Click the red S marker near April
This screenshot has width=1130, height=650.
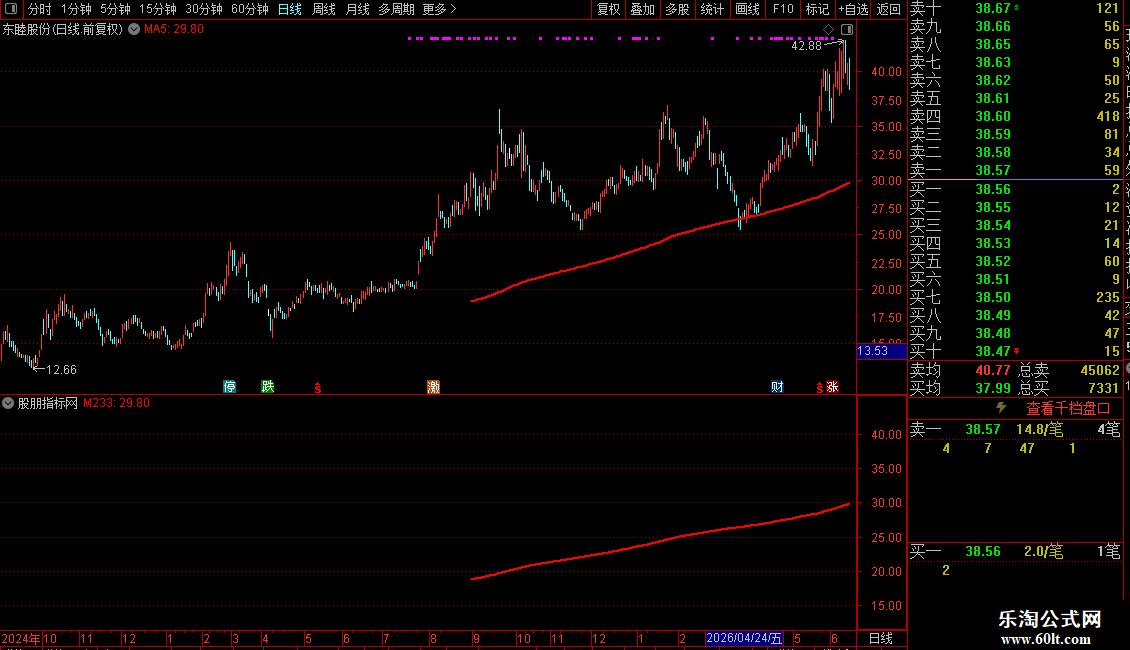[318, 388]
